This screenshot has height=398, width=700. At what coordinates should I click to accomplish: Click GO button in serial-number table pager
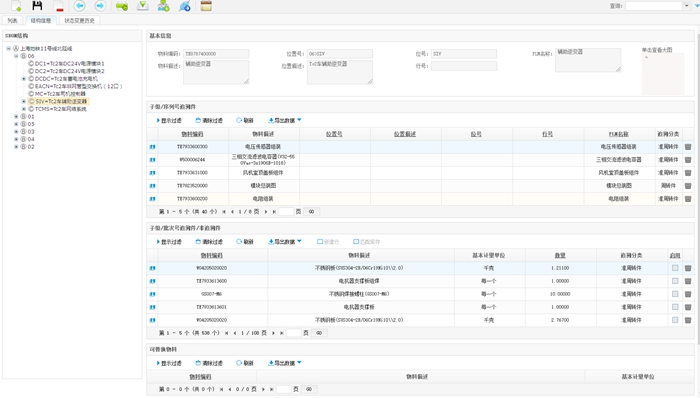pos(312,211)
